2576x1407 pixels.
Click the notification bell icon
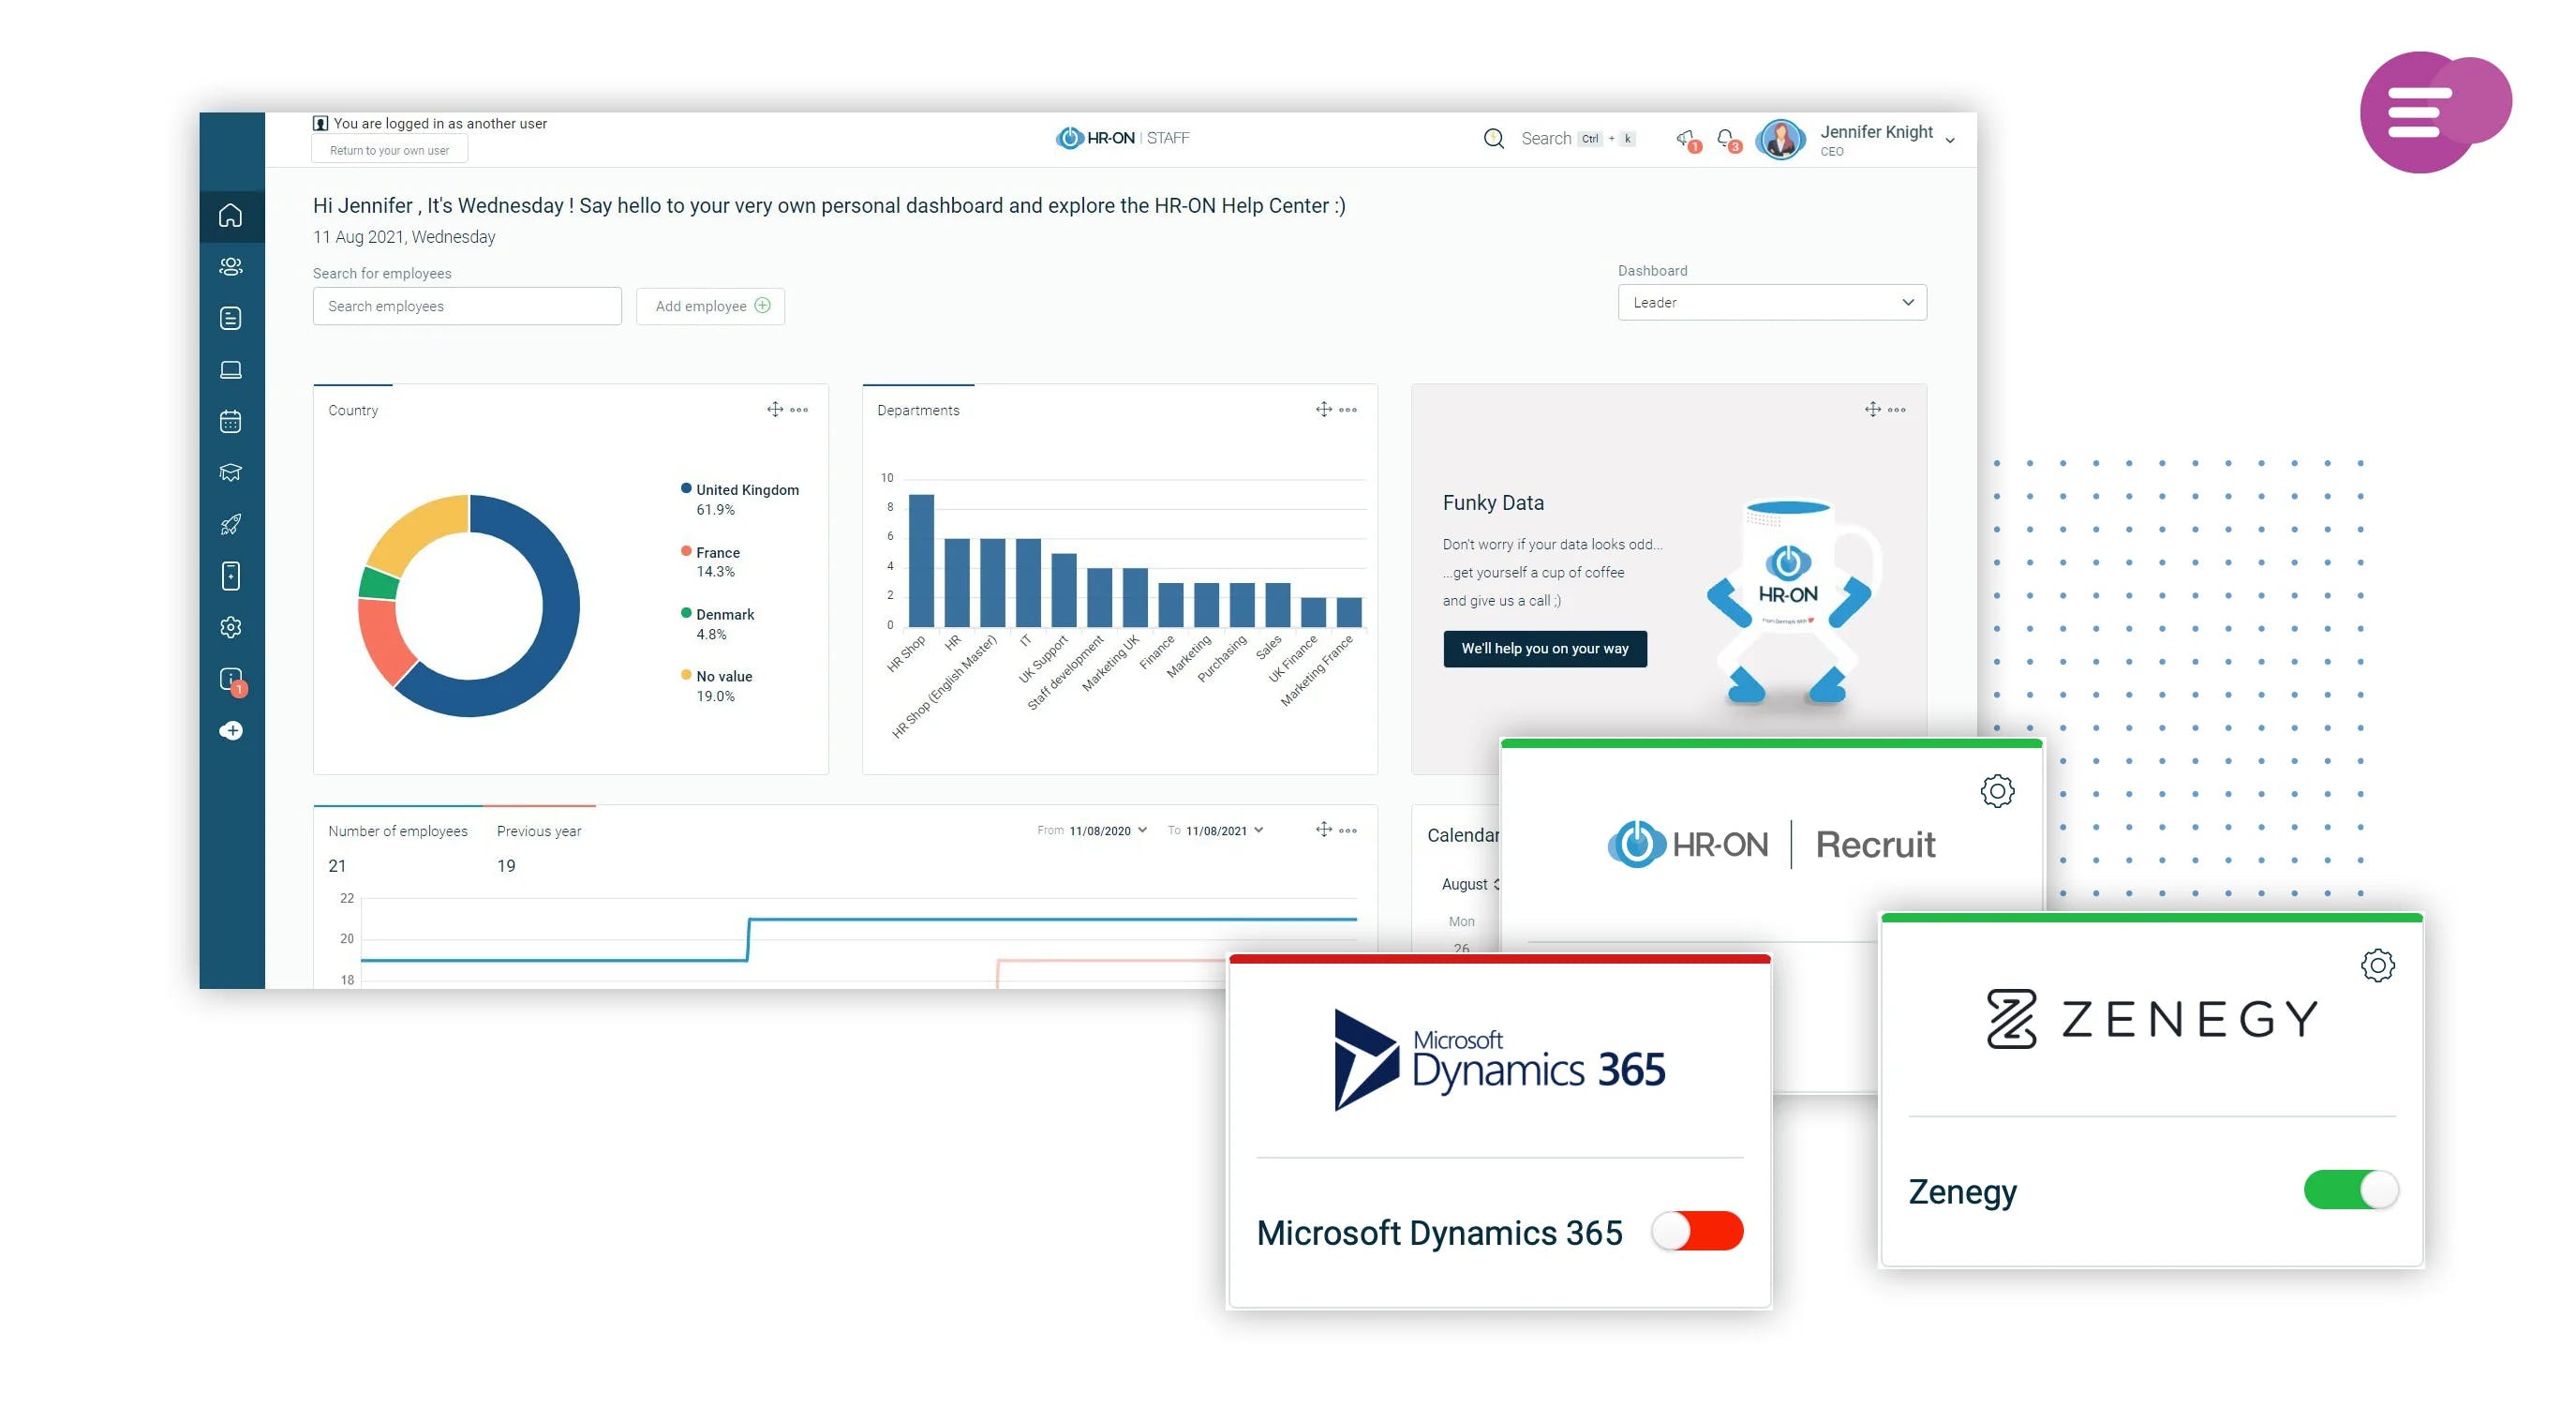coord(1725,139)
